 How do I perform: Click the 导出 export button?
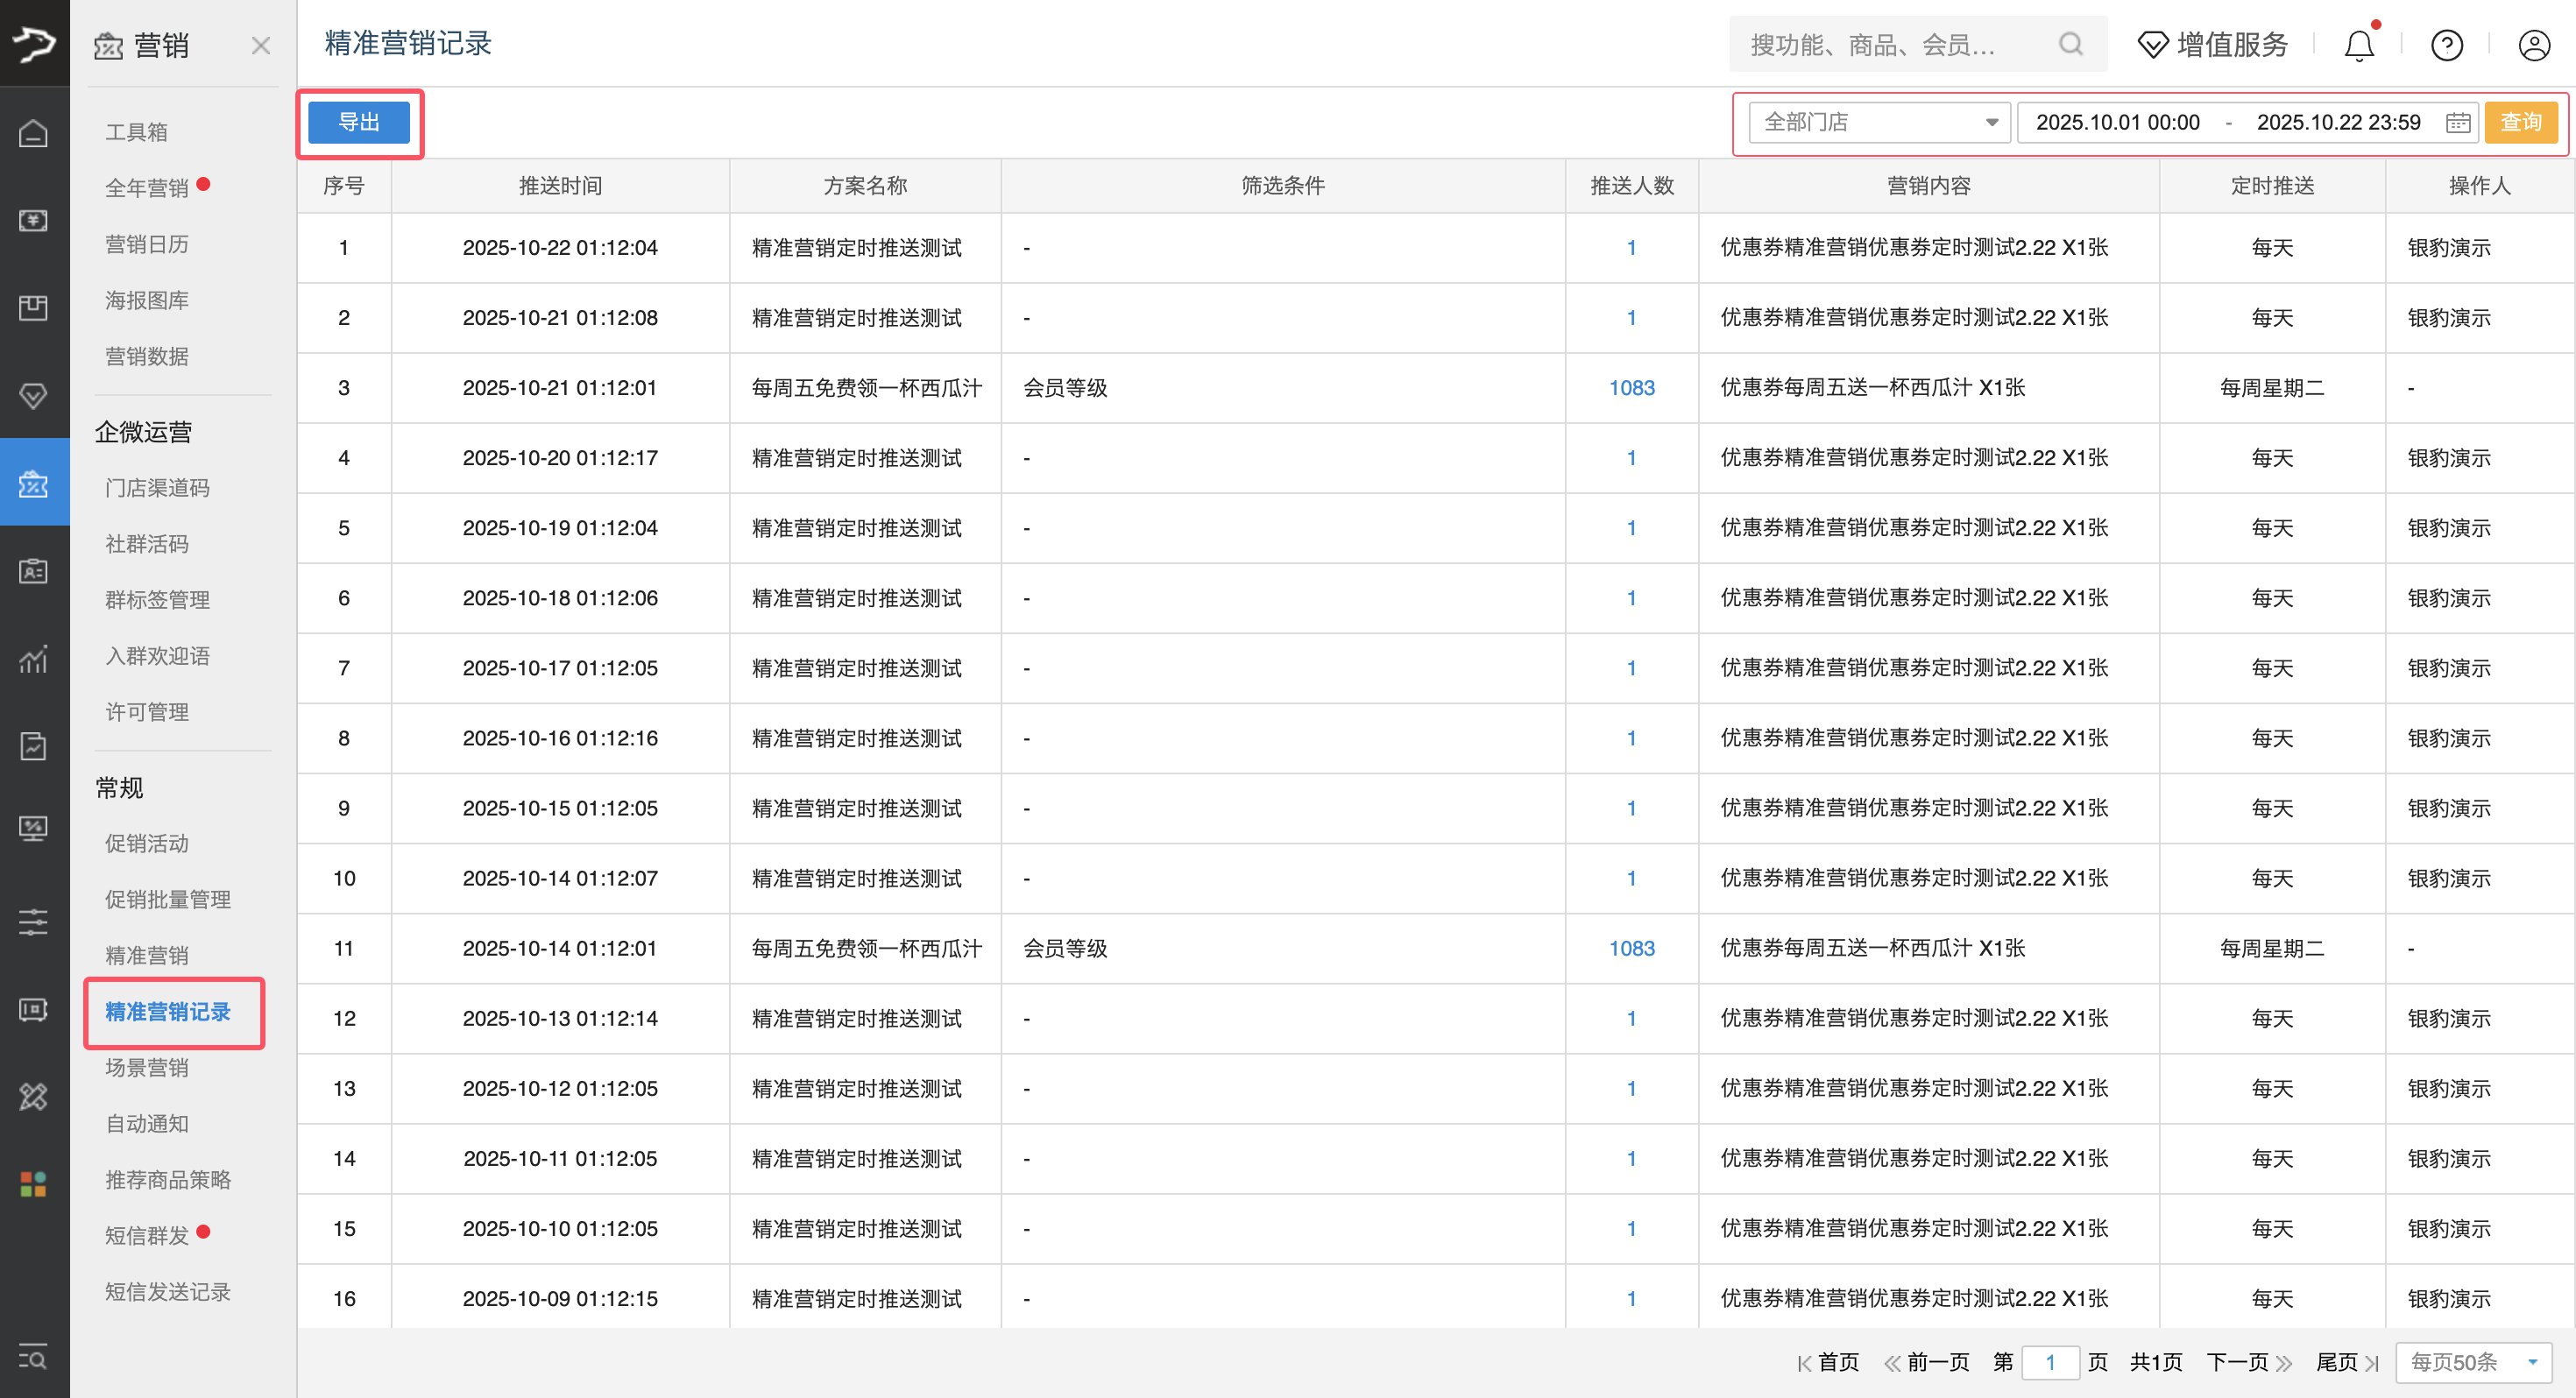pos(358,122)
